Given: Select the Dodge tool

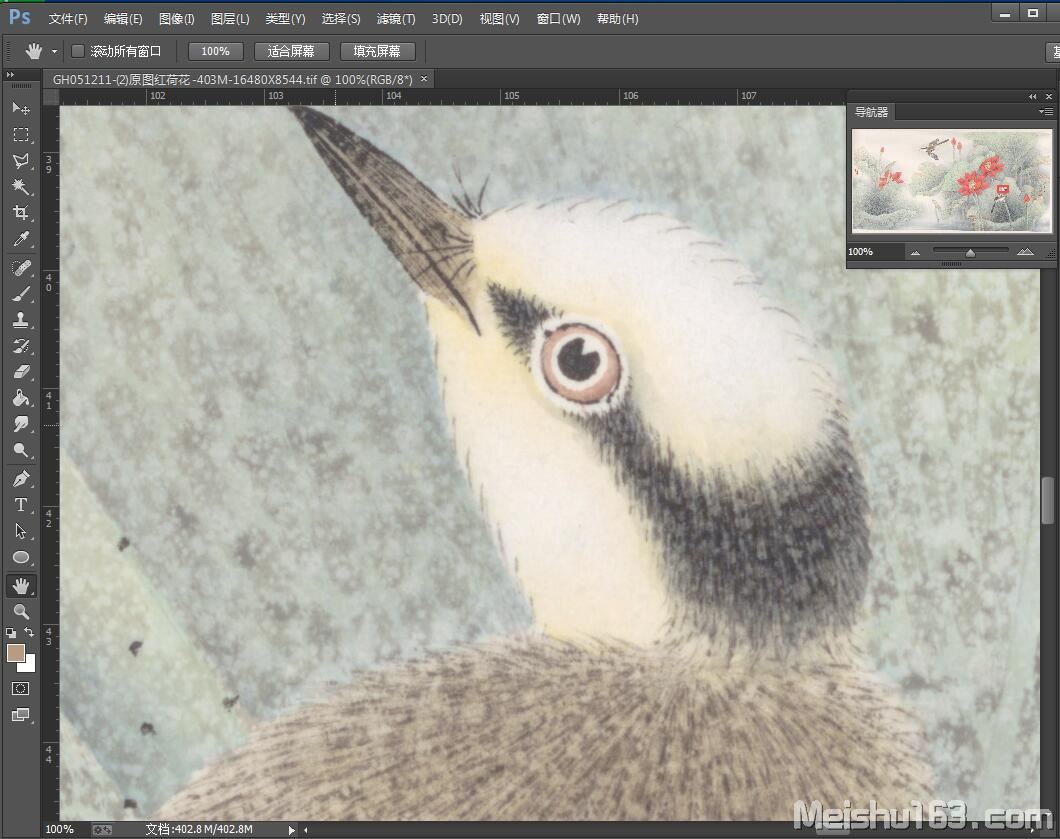Looking at the screenshot, I should click(x=21, y=450).
